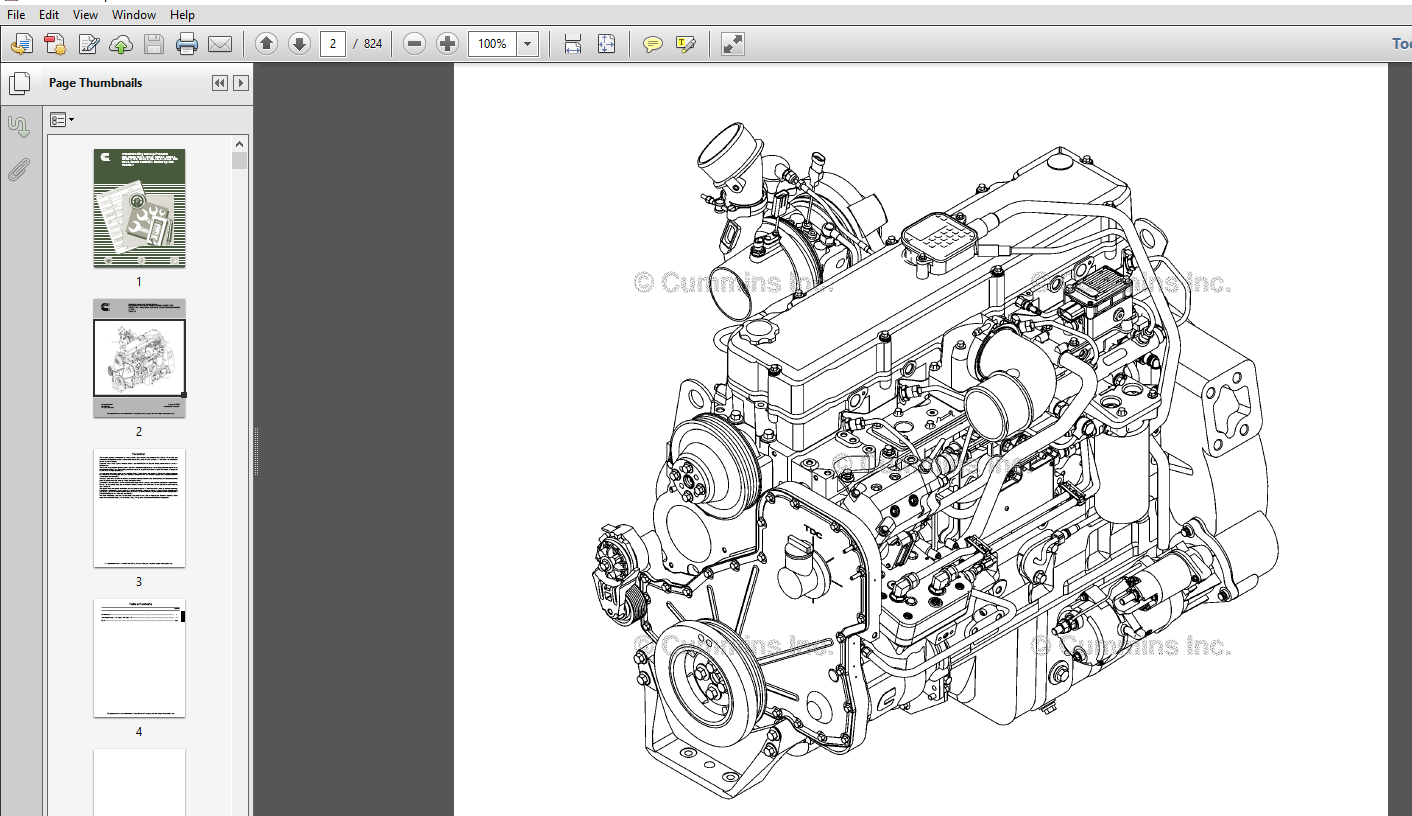1412x816 pixels.
Task: Expand the Page Thumbnails panel wider
Action: [241, 83]
